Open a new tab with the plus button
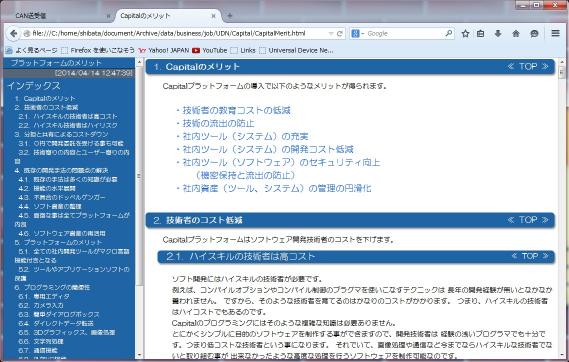 pyautogui.click(x=229, y=16)
